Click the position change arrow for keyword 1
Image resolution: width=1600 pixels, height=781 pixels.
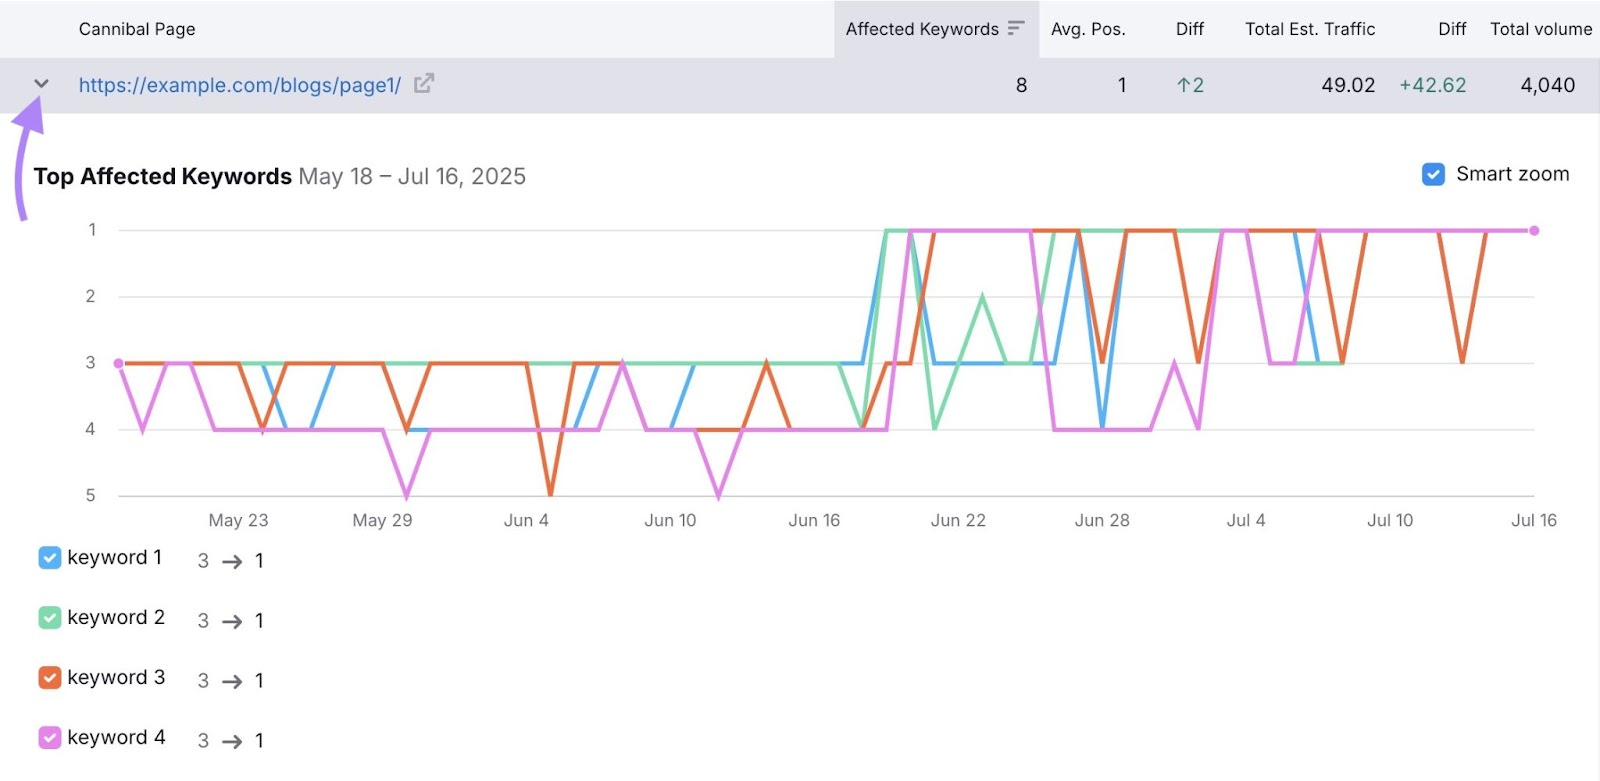(232, 562)
